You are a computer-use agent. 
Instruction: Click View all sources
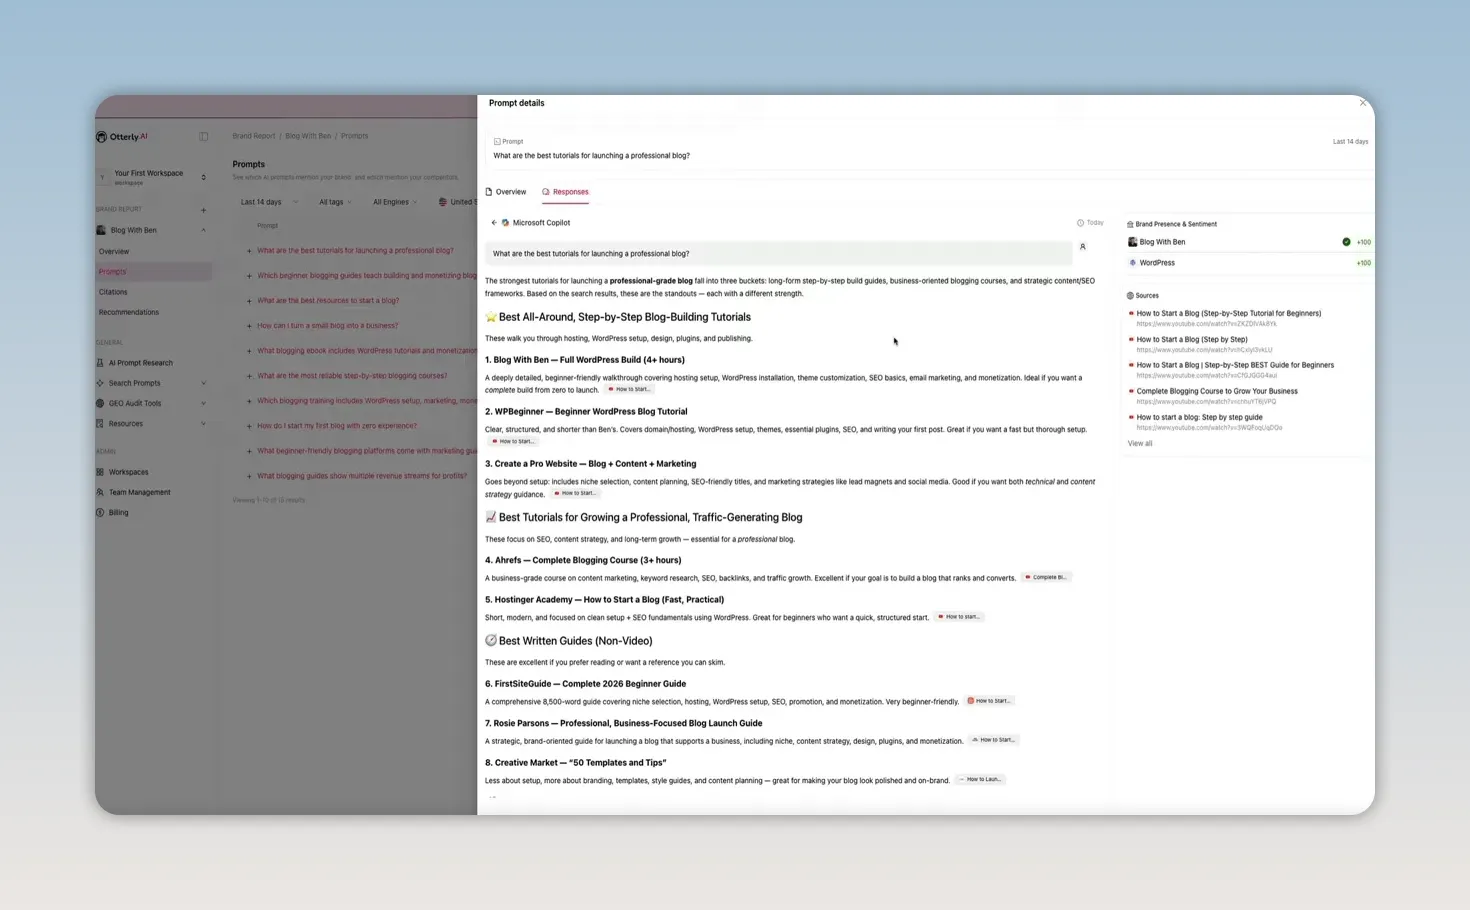[x=1140, y=443]
